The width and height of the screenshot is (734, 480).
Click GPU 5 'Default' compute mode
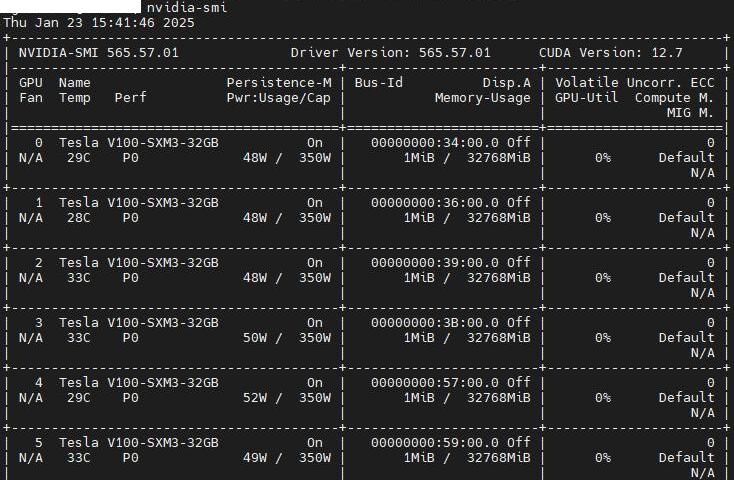[686, 457]
